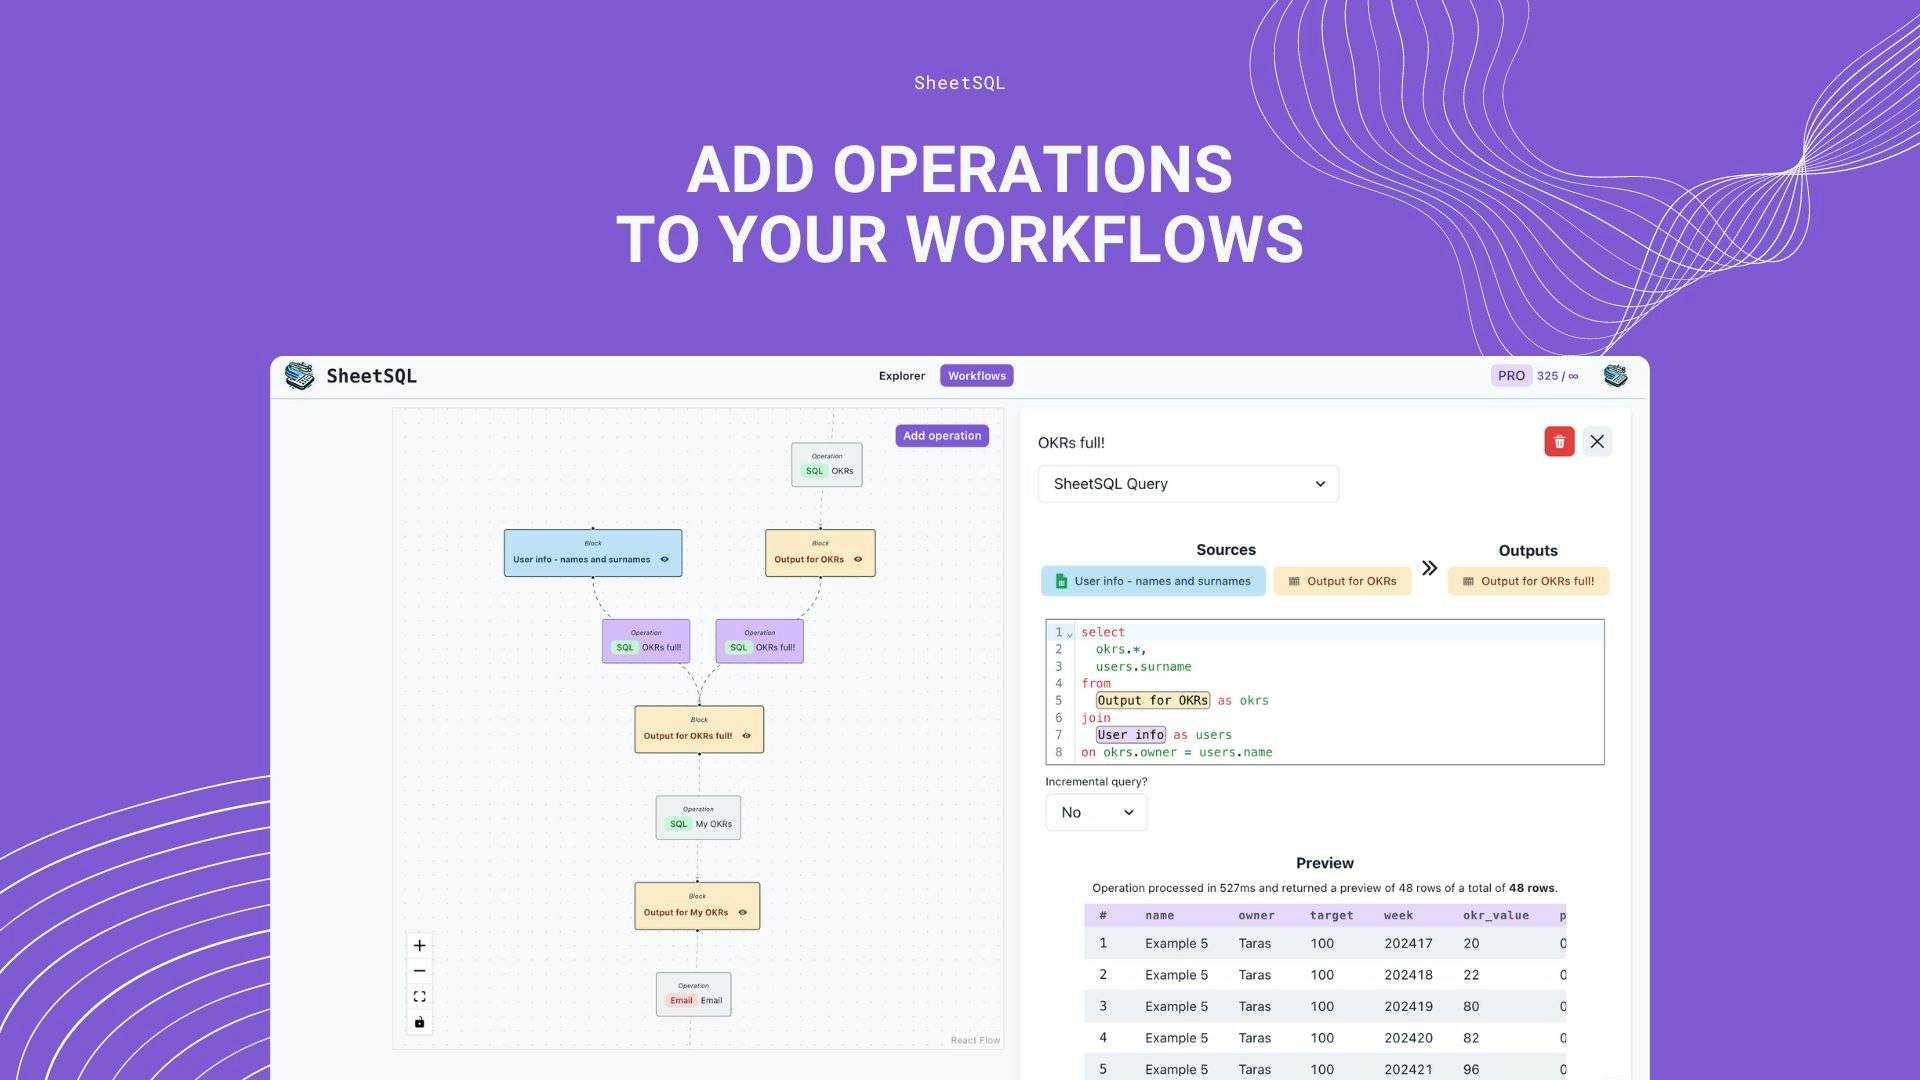Click the User info - names and surnames source chip
This screenshot has height=1080, width=1920.
[1153, 581]
